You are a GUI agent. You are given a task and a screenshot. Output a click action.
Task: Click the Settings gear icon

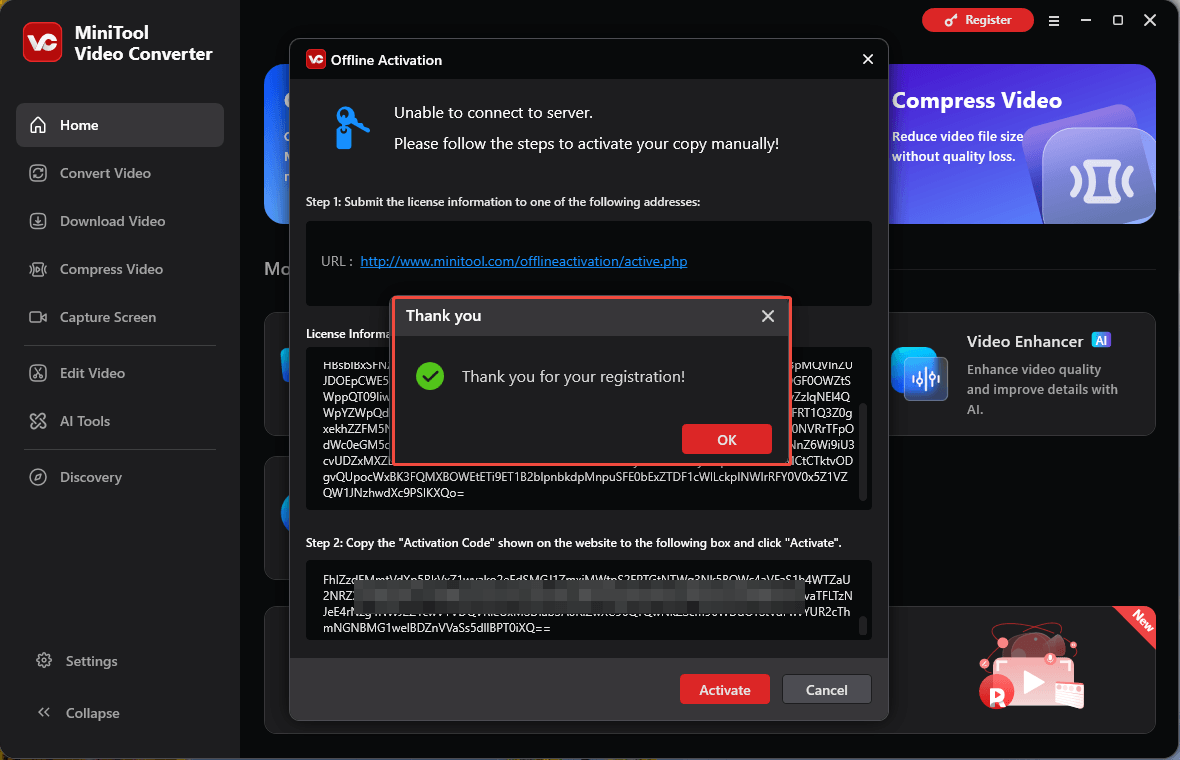pos(44,660)
